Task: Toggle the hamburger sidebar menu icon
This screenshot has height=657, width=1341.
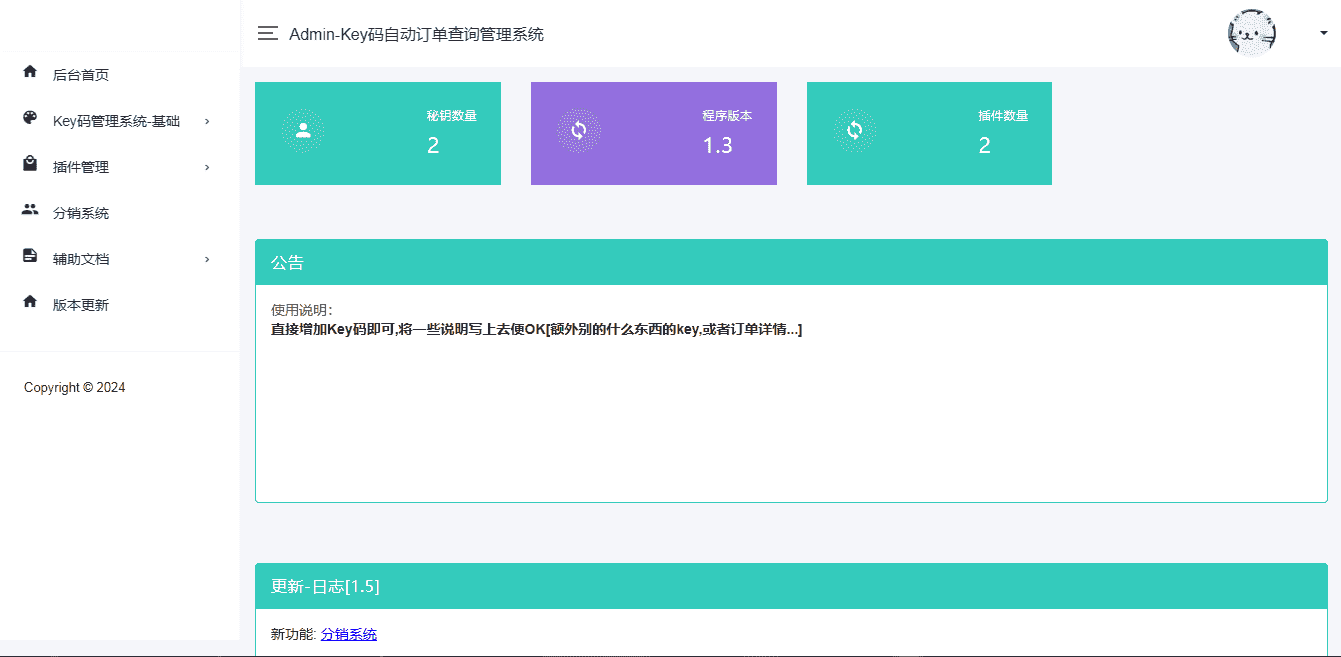Action: point(267,34)
